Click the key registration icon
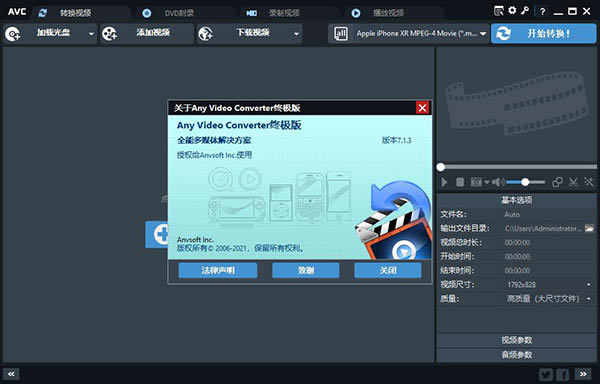This screenshot has width=600, height=384. [525, 10]
